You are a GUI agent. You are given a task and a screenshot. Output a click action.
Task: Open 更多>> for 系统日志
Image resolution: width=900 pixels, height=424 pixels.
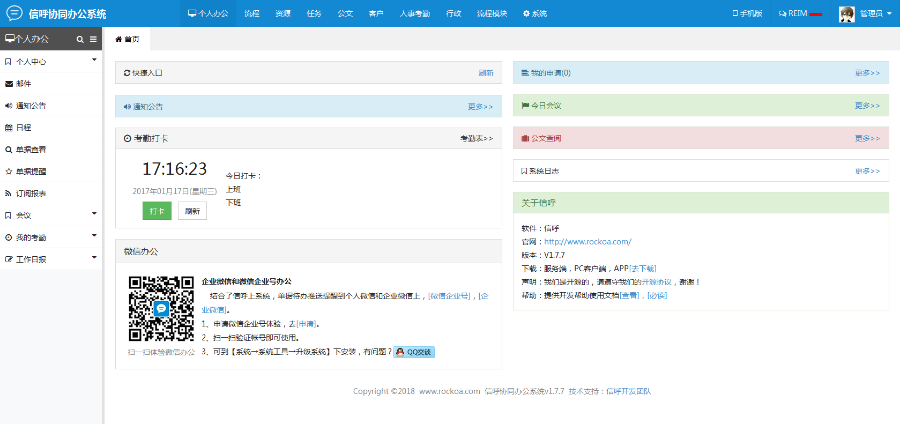(x=867, y=171)
